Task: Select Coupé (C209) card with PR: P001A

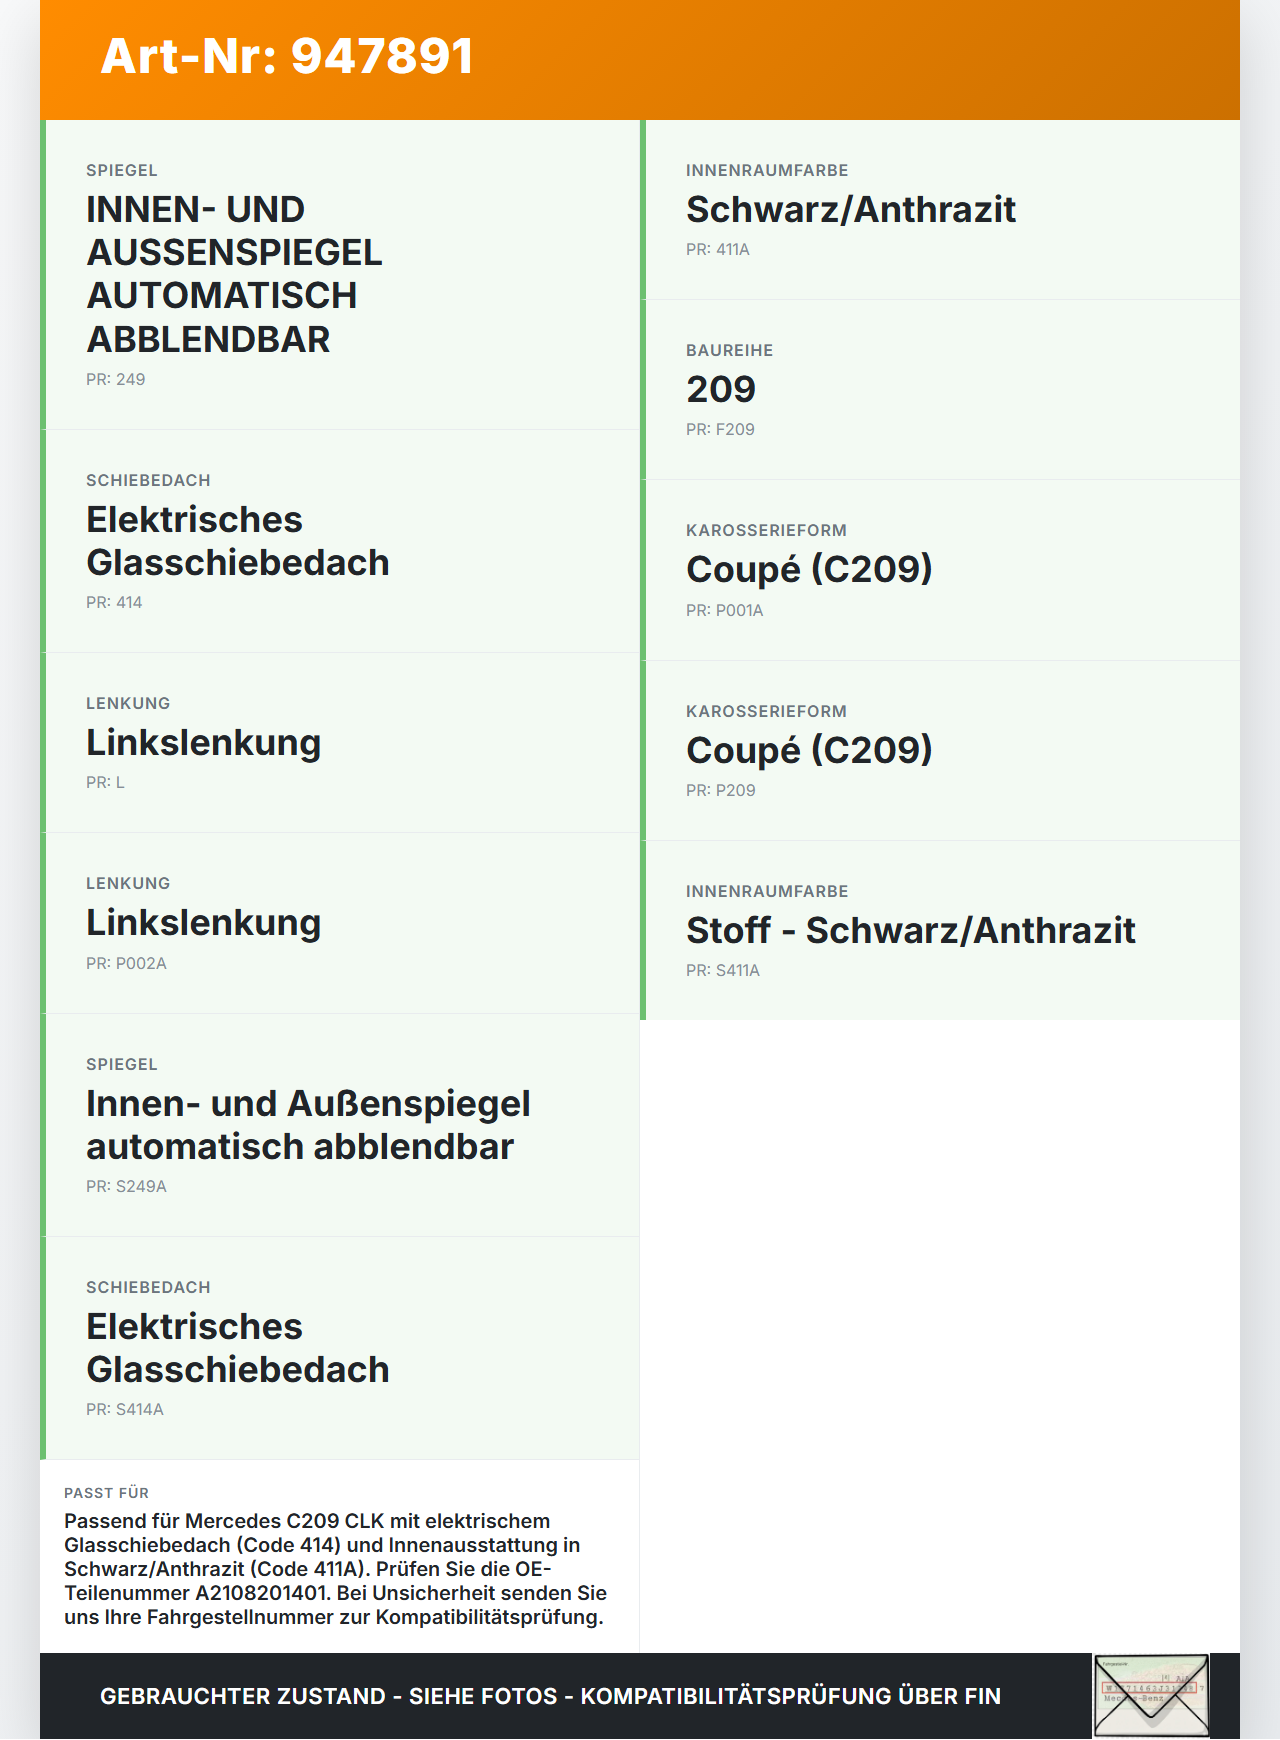Action: 940,570
